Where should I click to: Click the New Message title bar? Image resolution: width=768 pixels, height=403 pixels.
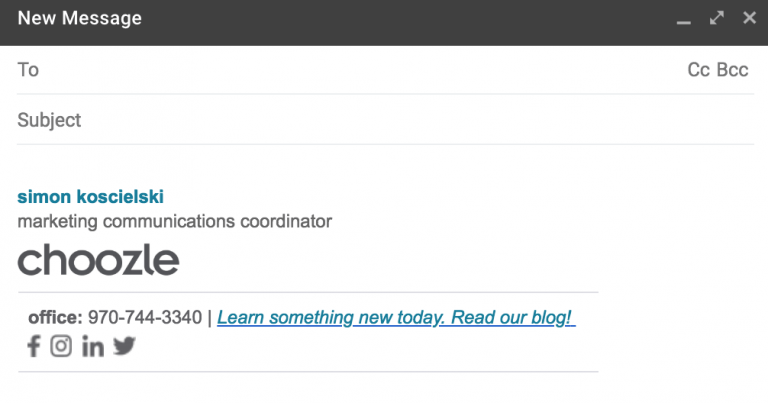[x=343, y=23]
